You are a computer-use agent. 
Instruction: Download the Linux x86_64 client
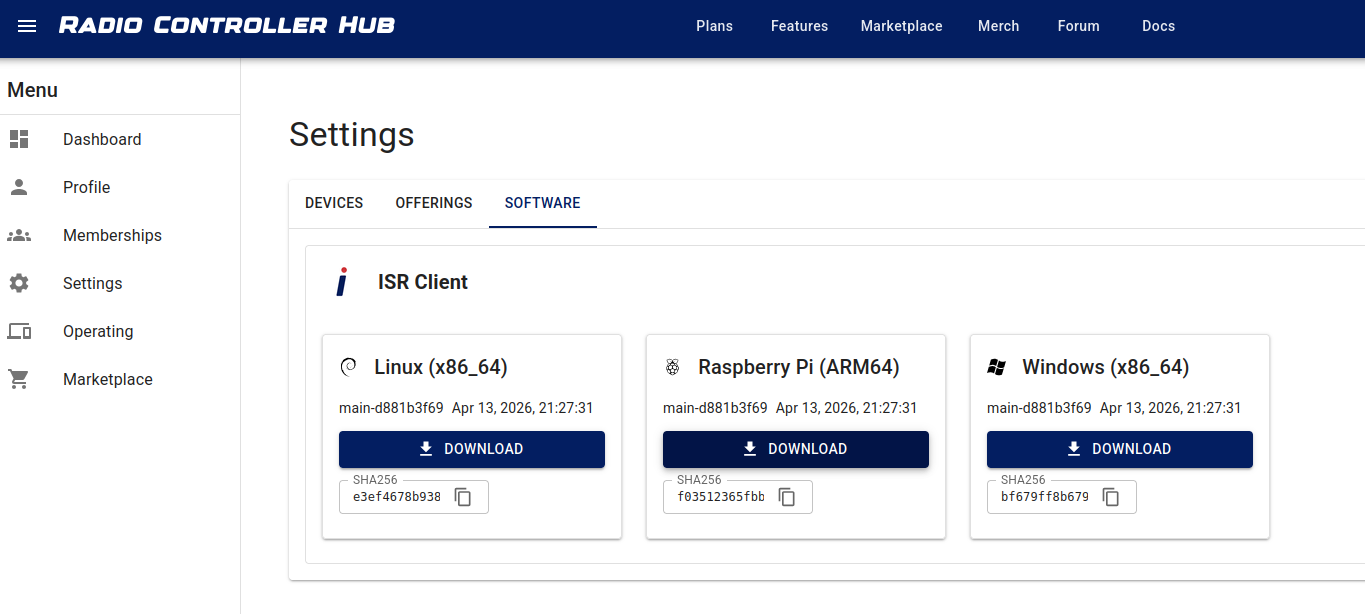[472, 449]
